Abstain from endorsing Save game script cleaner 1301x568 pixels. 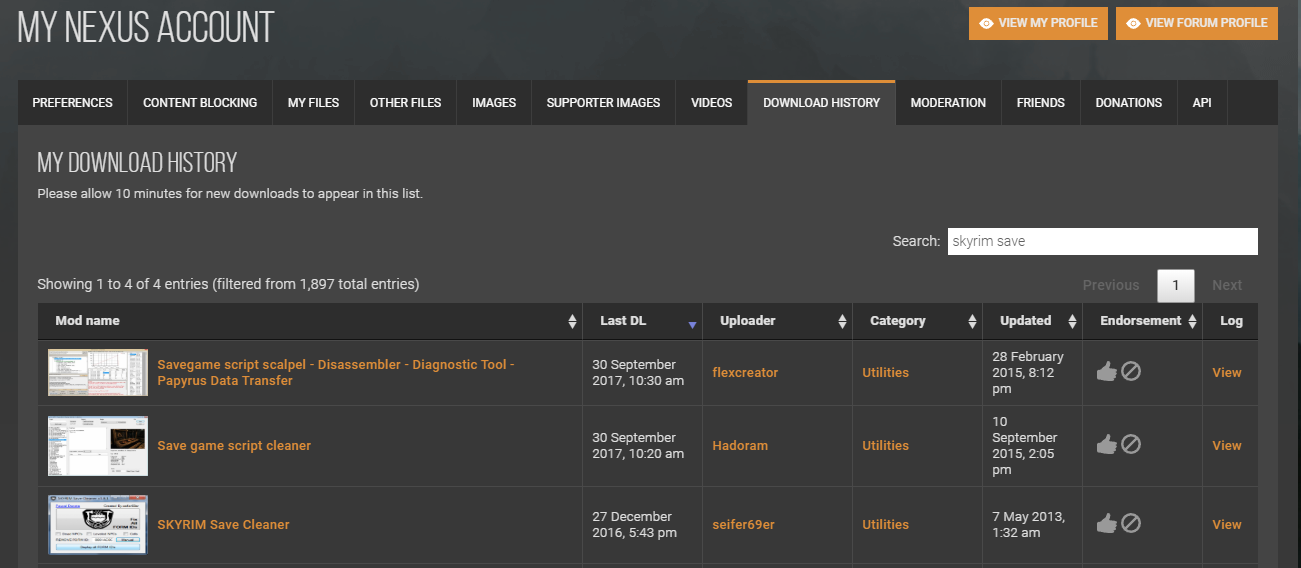pos(1131,445)
